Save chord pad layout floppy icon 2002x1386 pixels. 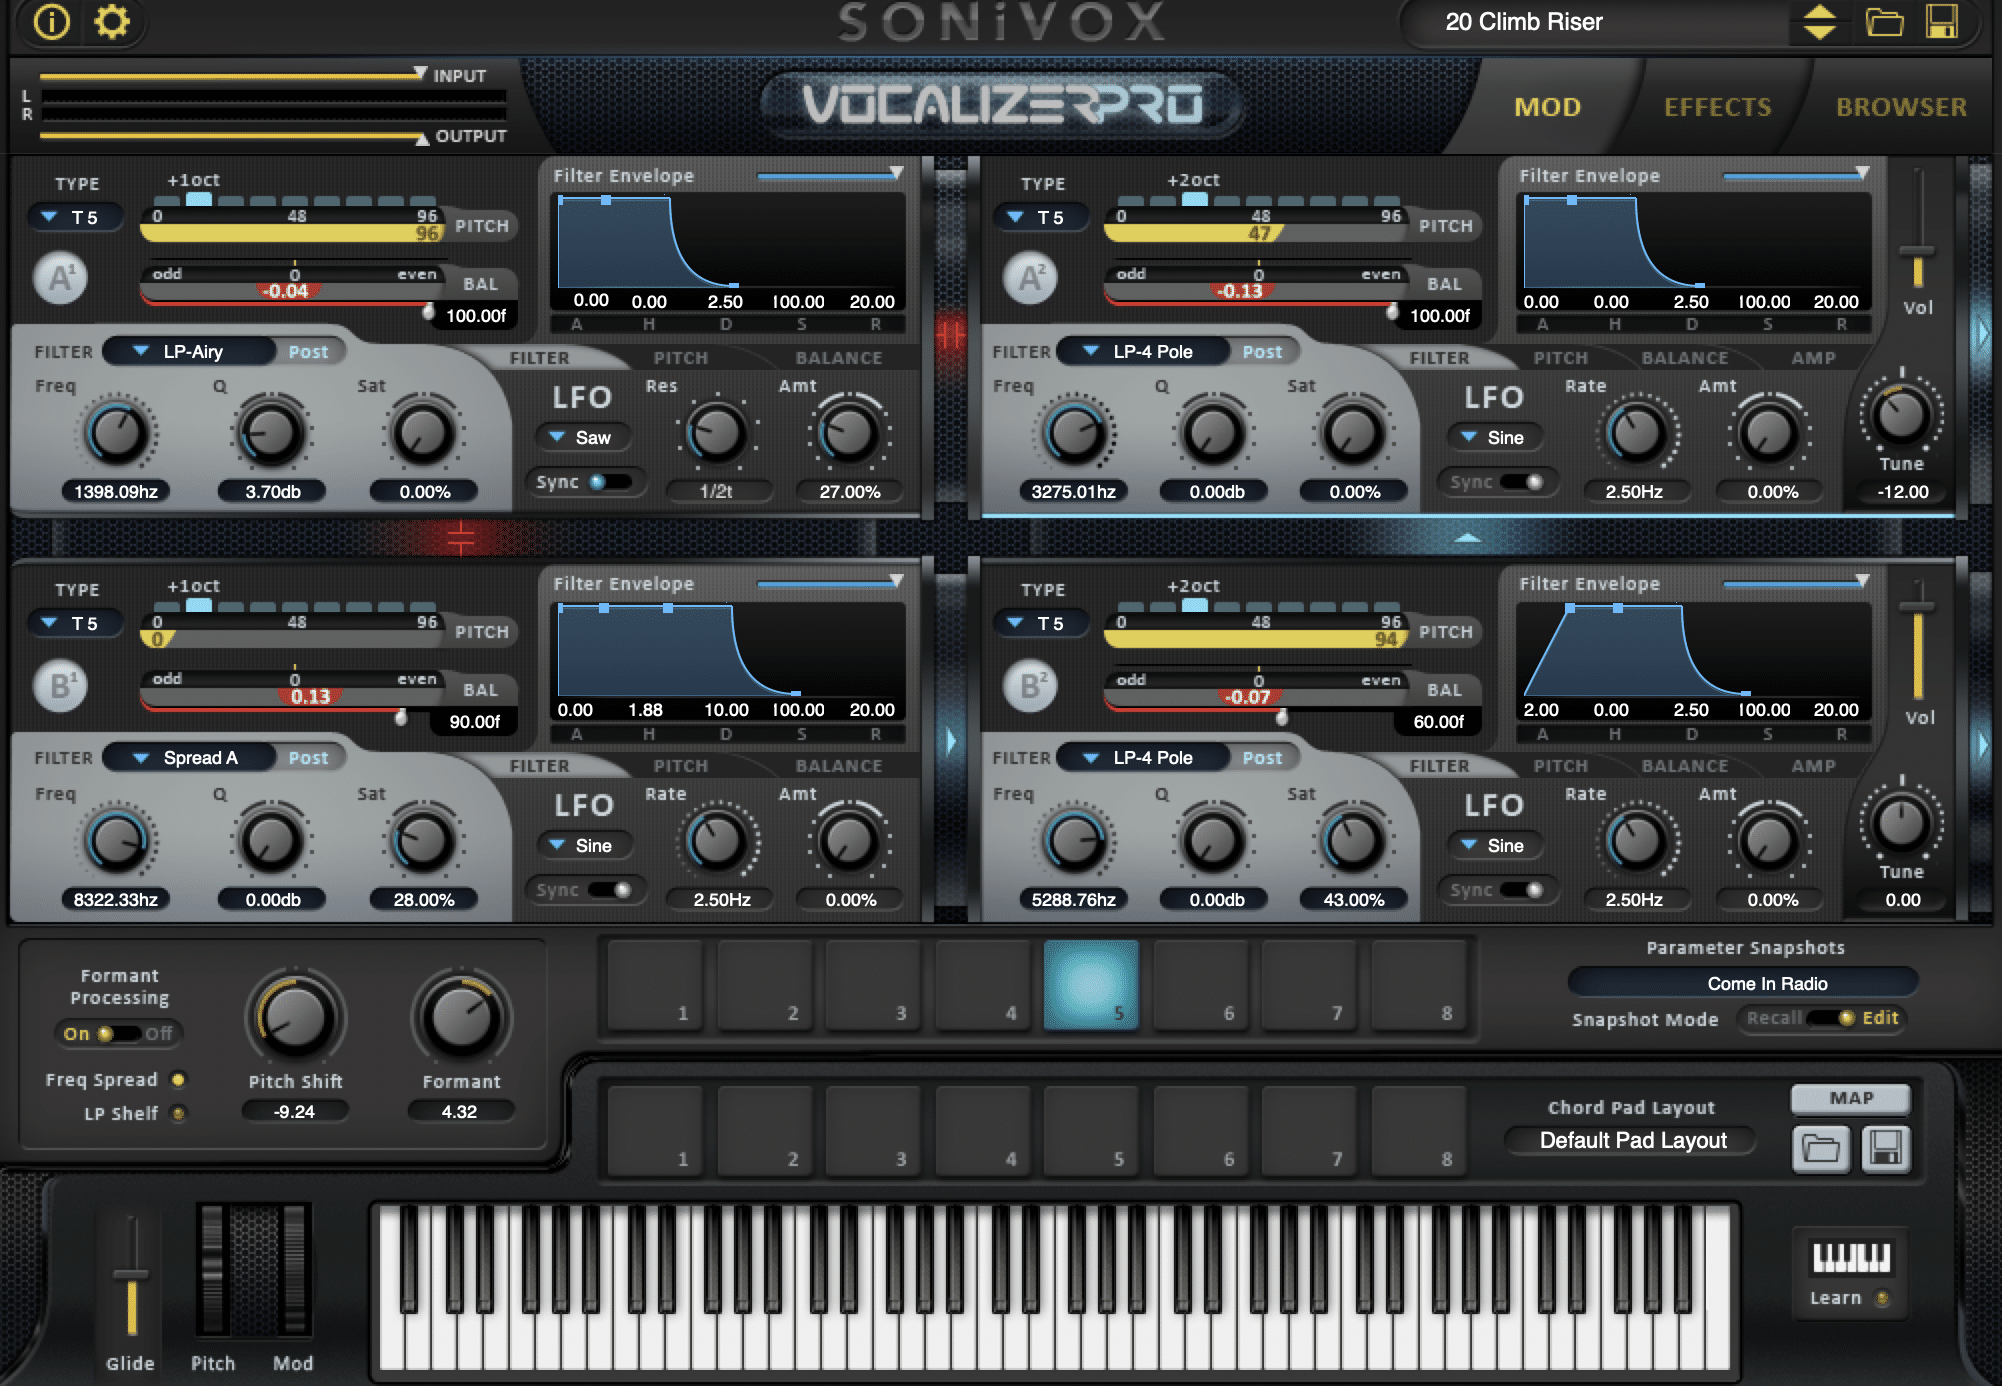(x=1885, y=1149)
